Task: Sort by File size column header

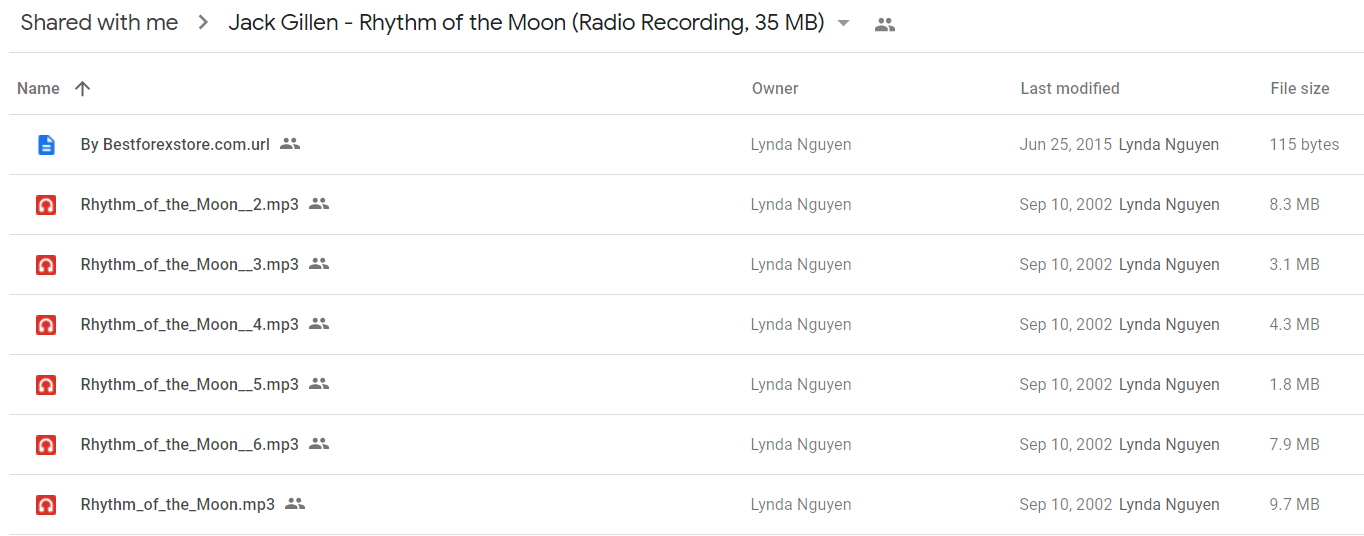Action: tap(1300, 88)
